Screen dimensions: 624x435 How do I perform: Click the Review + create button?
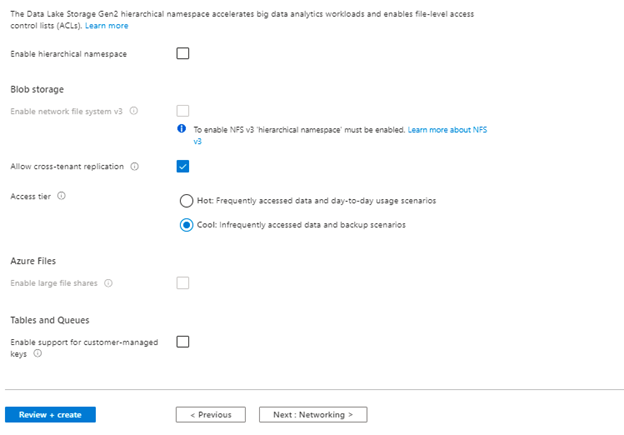50,414
